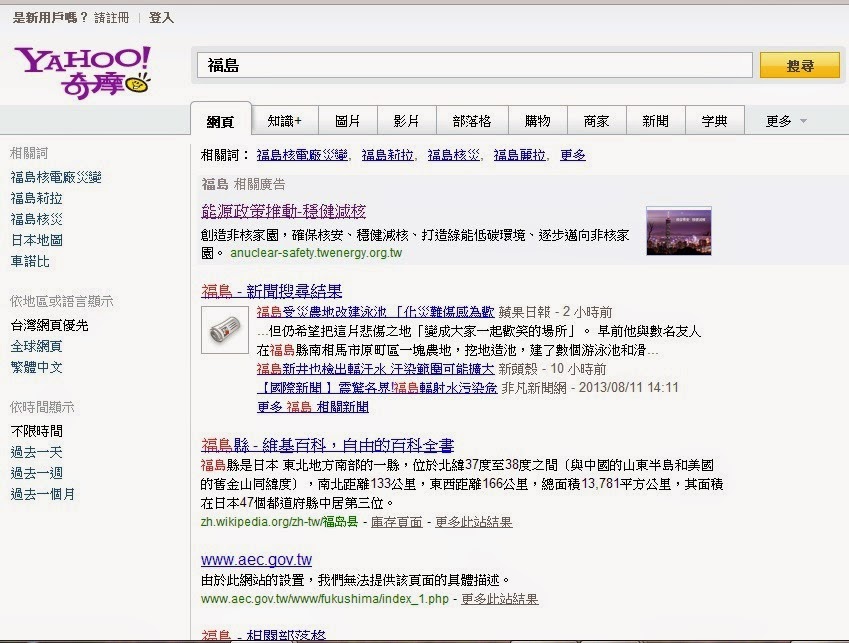849x643 pixels.
Task: Expand the 更多 dropdown in tab bar
Action: 786,121
